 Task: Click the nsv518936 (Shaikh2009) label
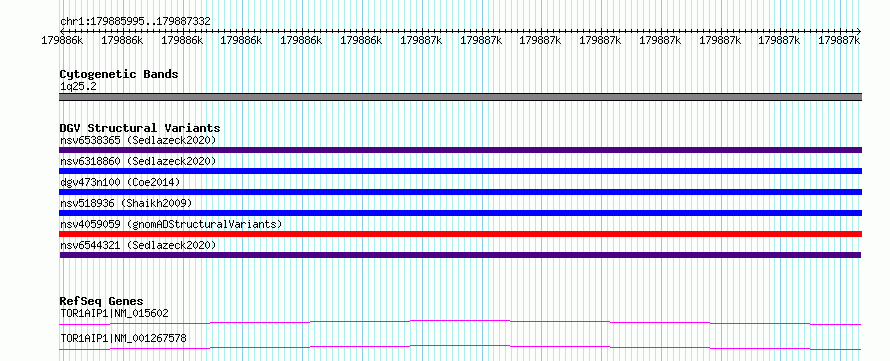point(126,203)
